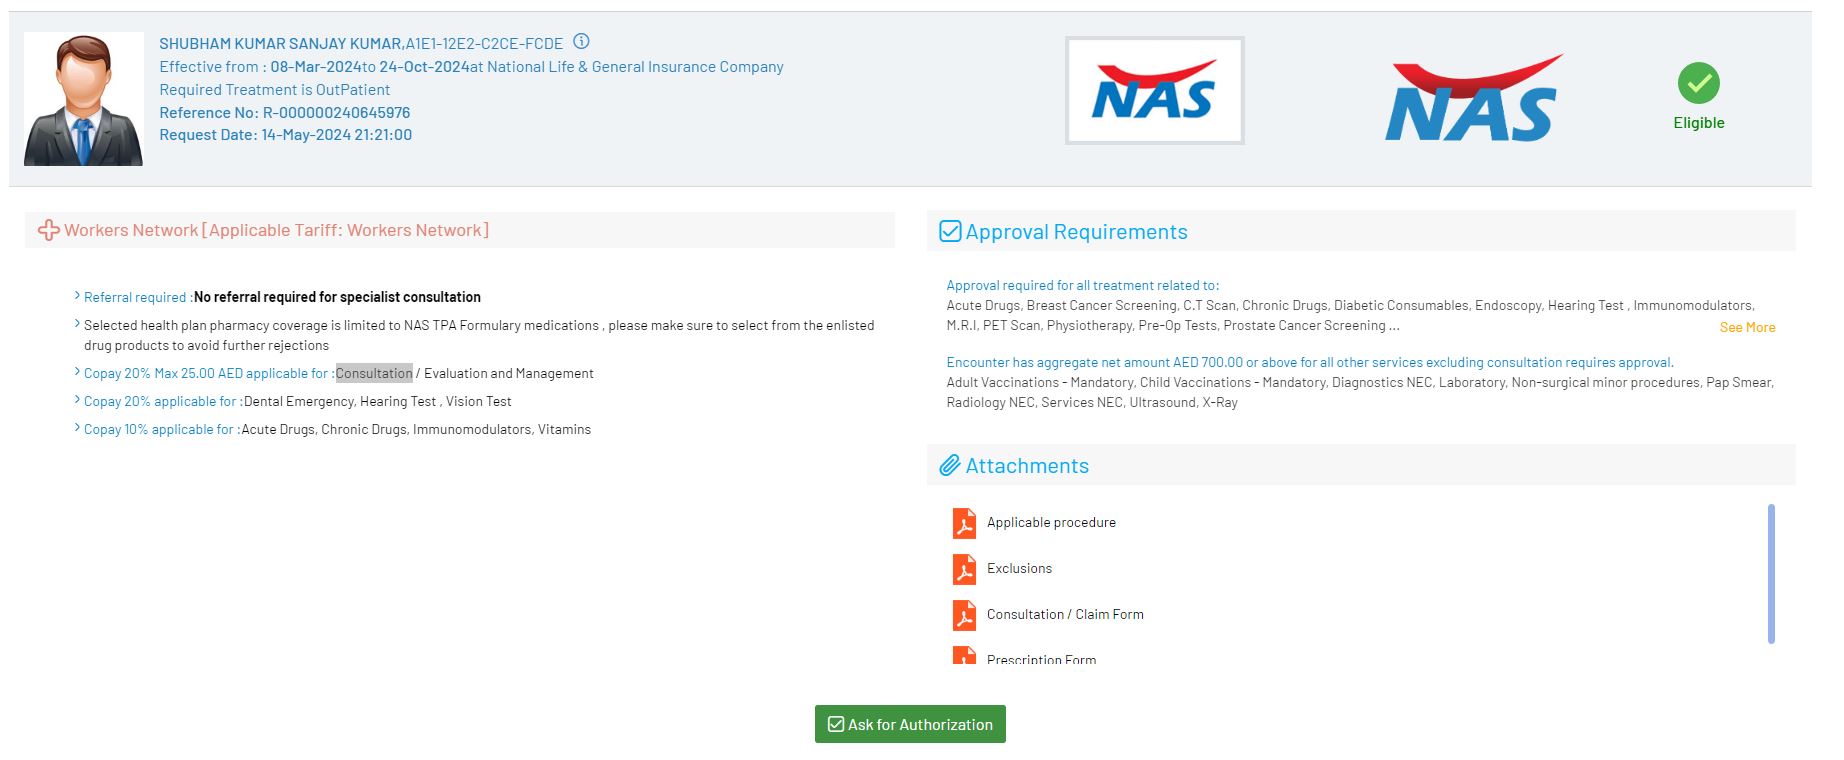
Task: Open the Prescription Form attachment link
Action: [x=1041, y=659]
